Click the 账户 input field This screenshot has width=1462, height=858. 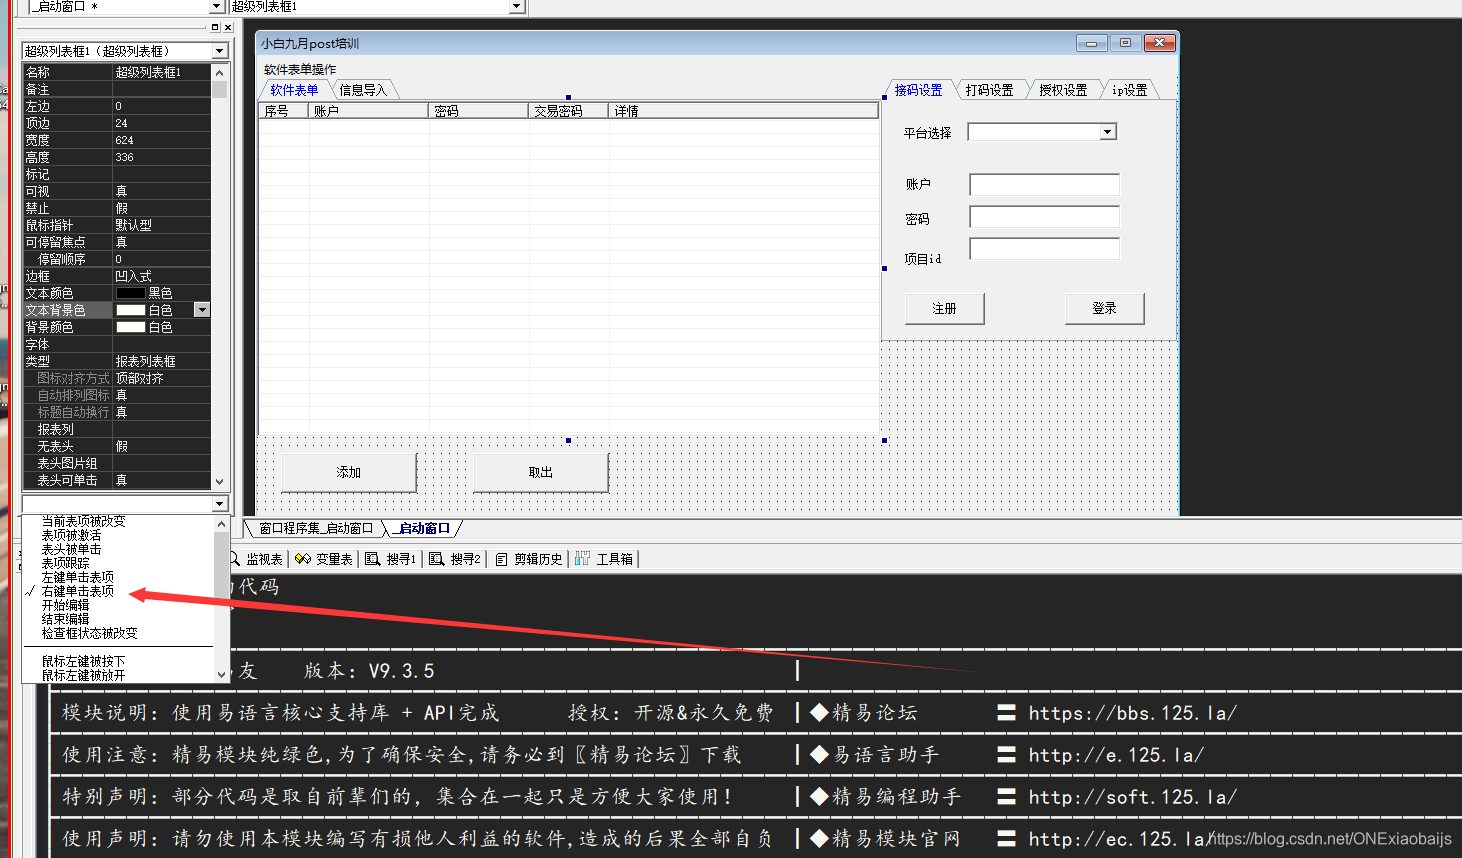(x=1044, y=184)
